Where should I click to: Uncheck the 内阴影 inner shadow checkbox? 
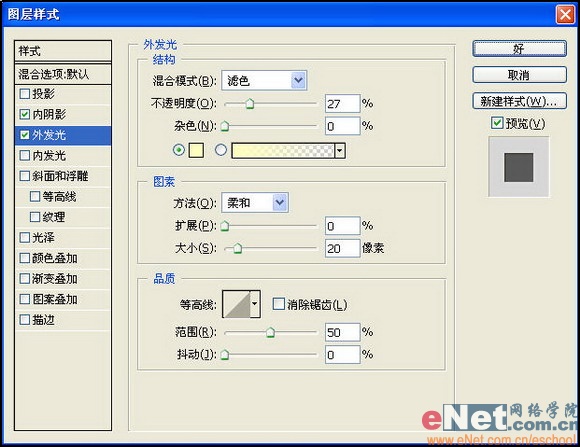(24, 114)
